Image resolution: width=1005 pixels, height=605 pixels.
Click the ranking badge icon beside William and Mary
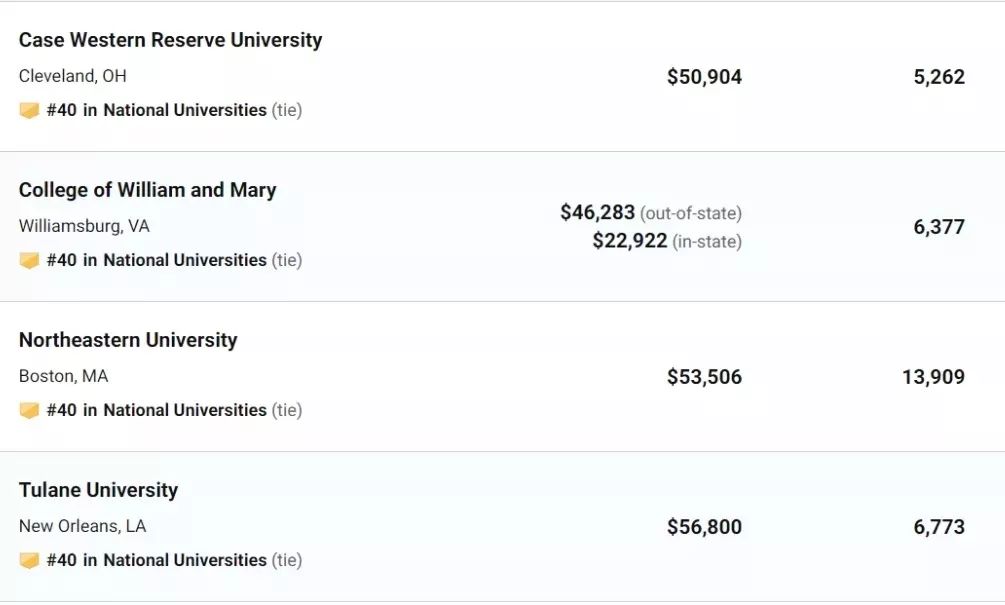click(x=29, y=260)
